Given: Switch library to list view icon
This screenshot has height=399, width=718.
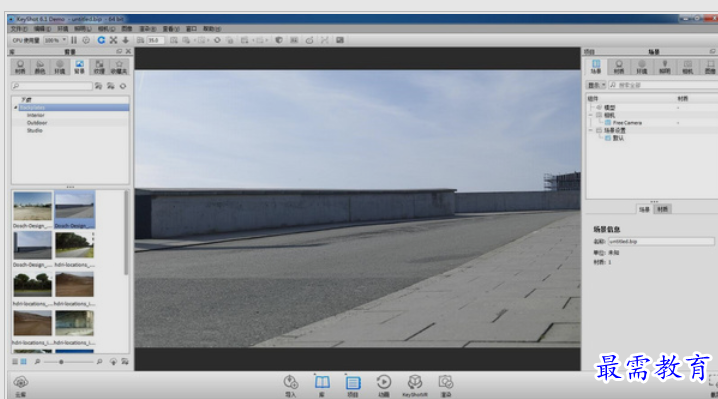Looking at the screenshot, I should point(15,361).
